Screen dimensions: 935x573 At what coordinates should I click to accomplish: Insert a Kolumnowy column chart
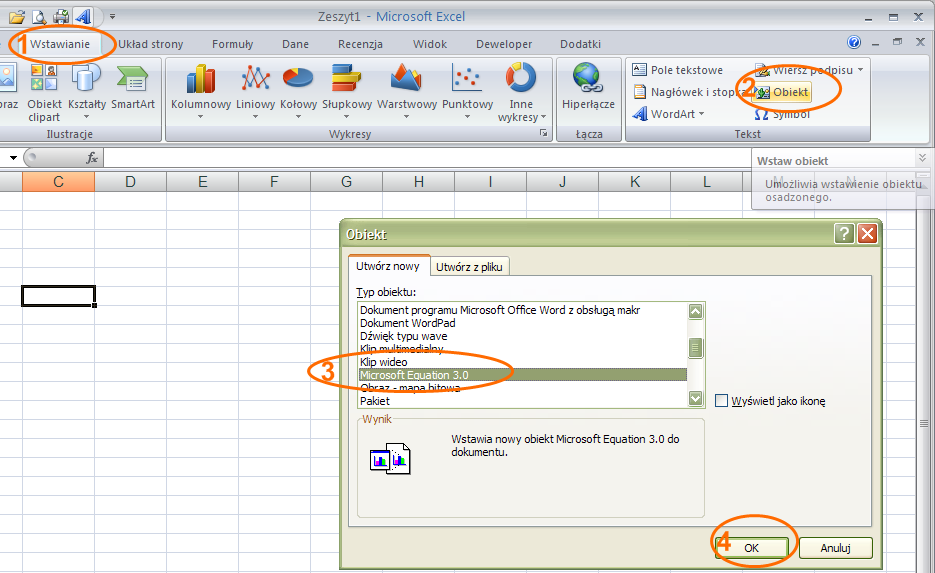[201, 91]
